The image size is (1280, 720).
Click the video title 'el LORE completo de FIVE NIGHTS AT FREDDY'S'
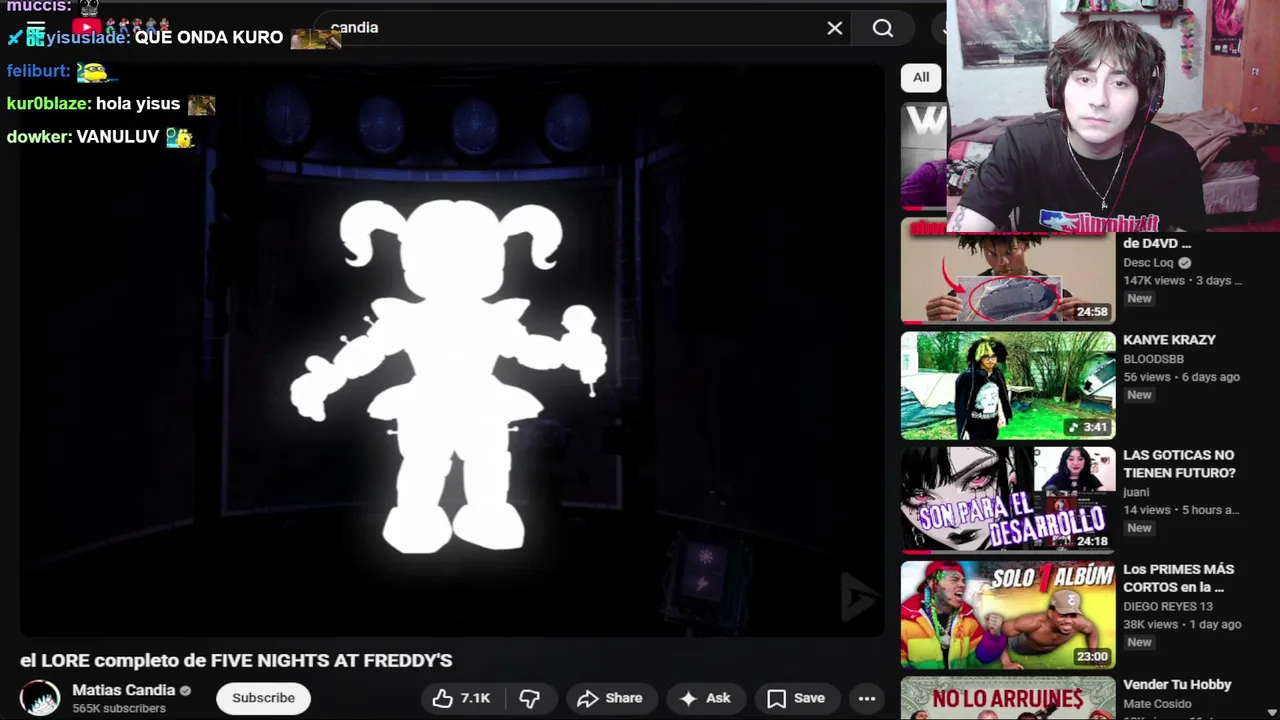pyautogui.click(x=236, y=660)
